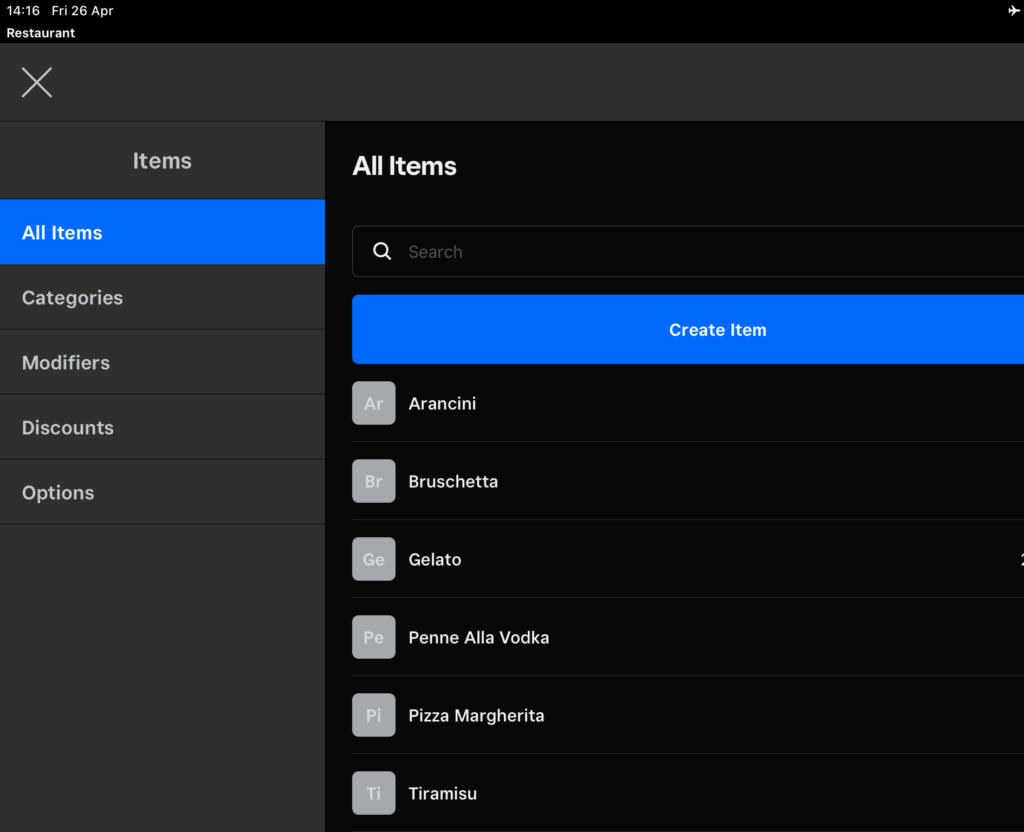Tap the airplane mode status icon
Viewport: 1024px width, 832px height.
tap(1014, 11)
